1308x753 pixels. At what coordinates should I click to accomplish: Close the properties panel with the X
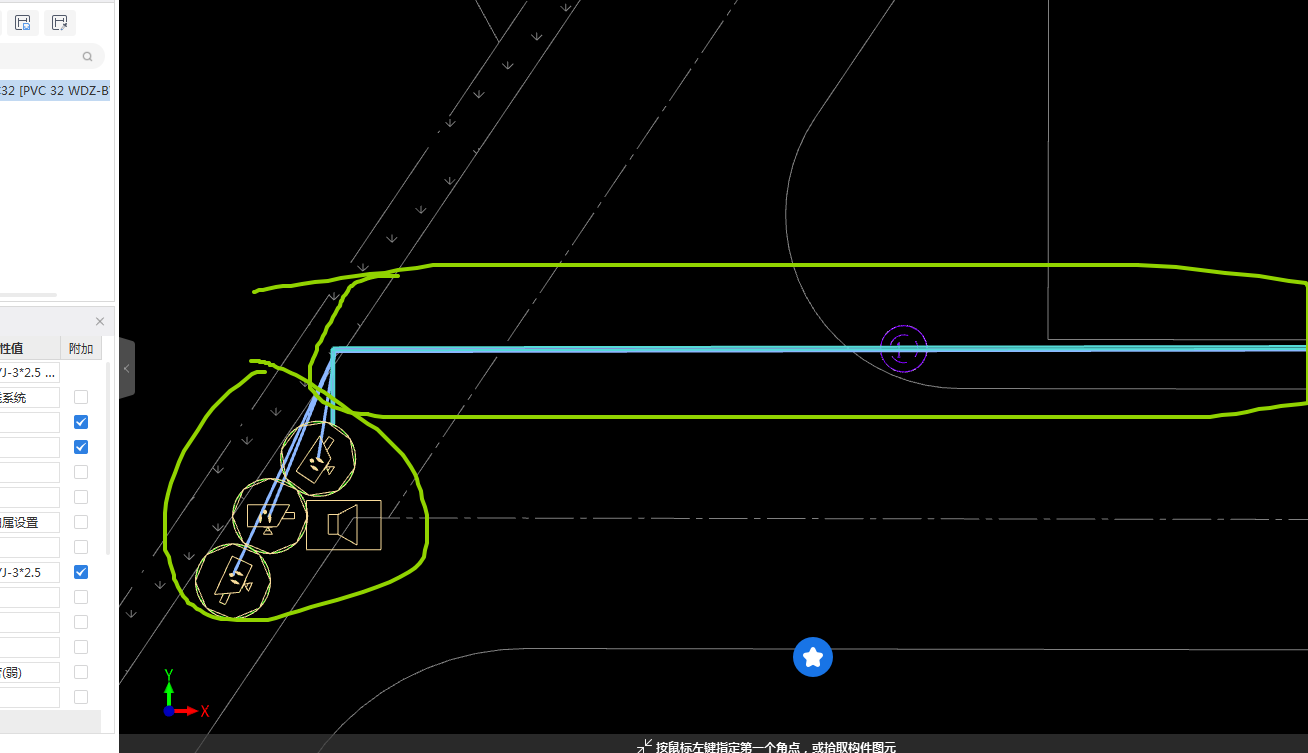(x=100, y=321)
